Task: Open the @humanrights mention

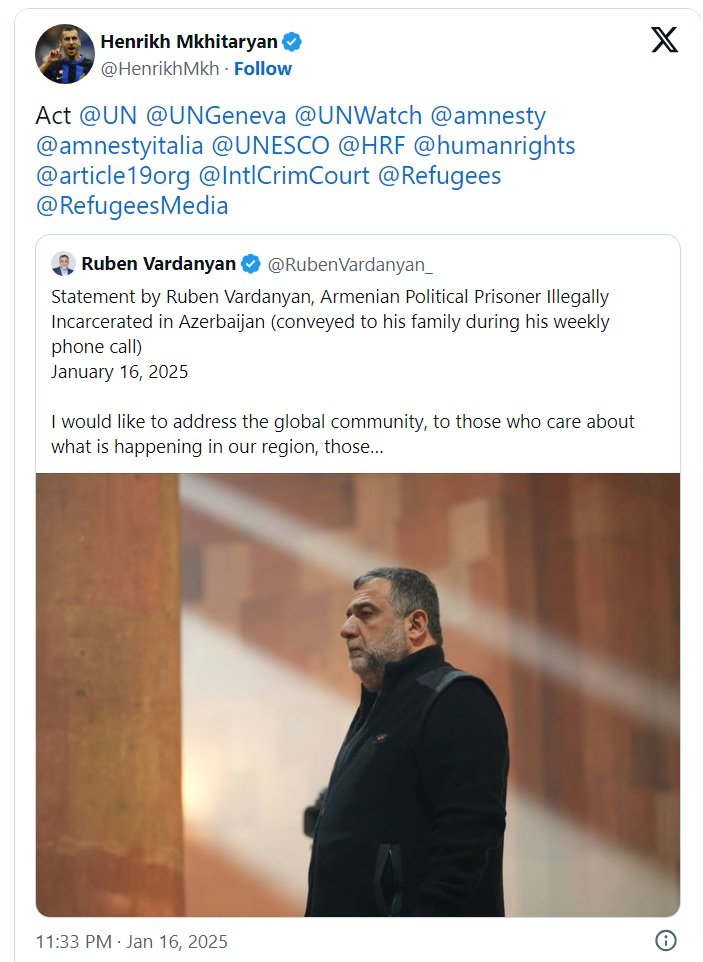Action: [x=494, y=146]
